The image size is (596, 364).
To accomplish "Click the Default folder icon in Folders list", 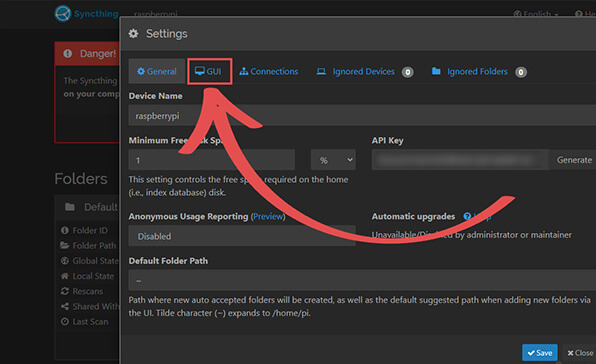I will (x=70, y=207).
